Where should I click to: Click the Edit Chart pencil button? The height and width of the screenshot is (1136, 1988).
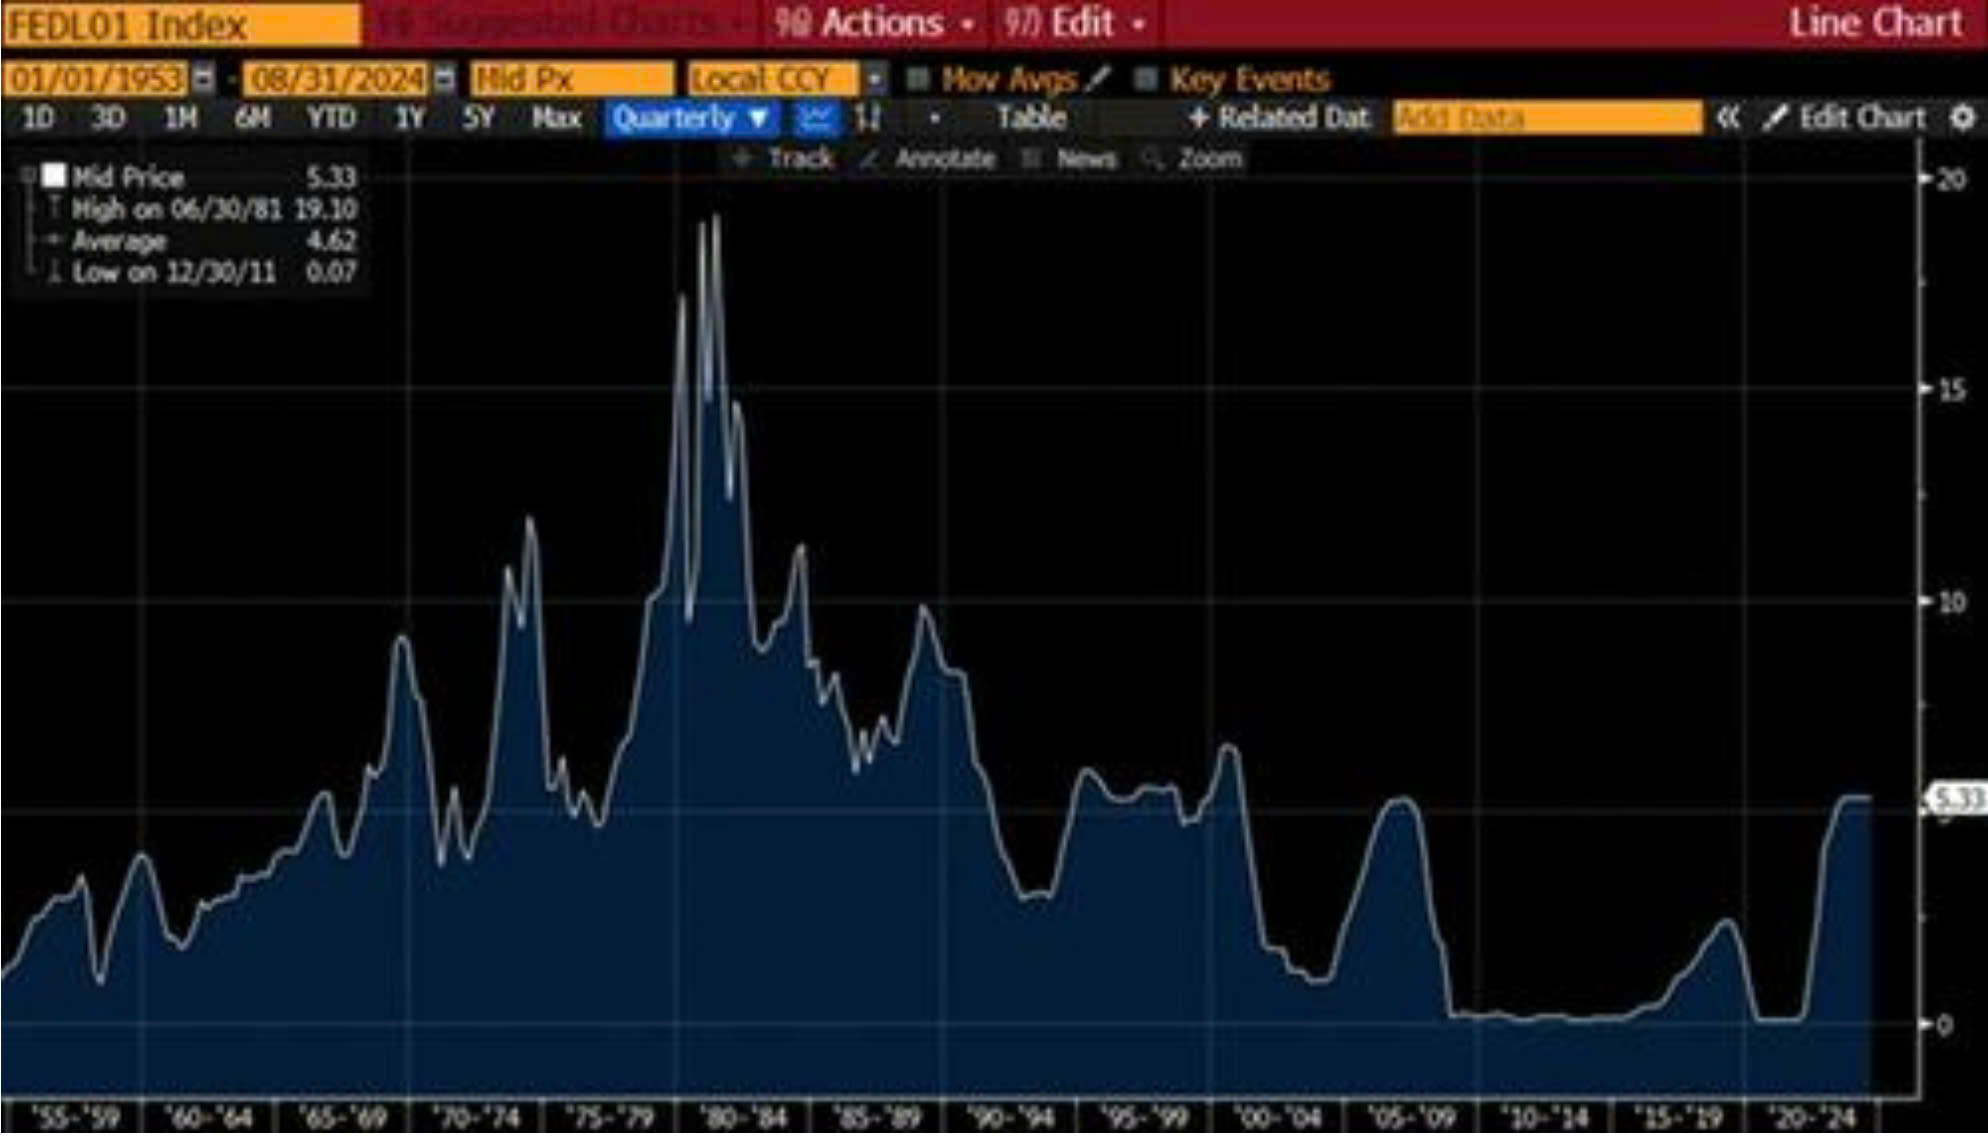(1844, 118)
